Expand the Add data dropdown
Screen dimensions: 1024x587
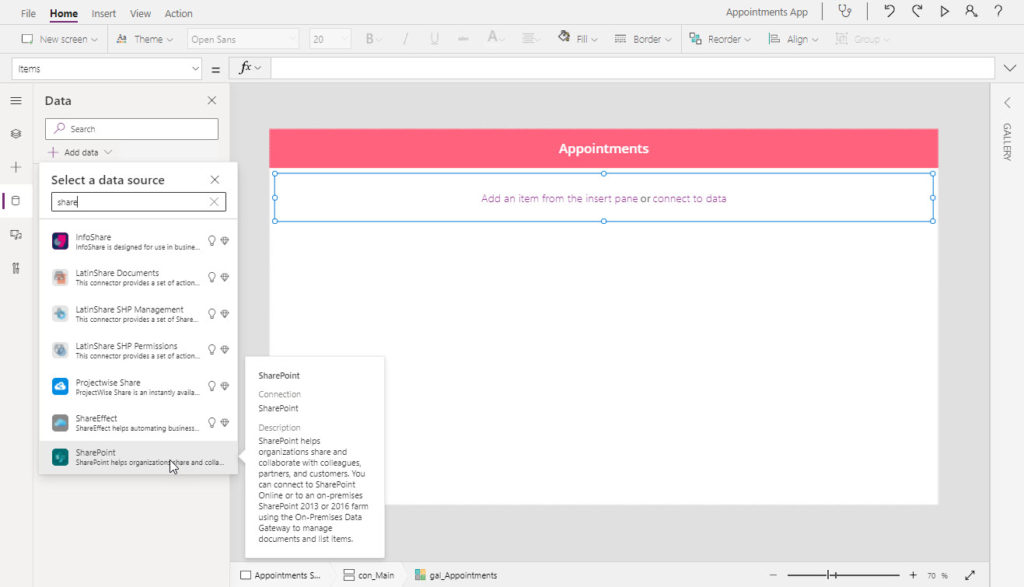(80, 152)
